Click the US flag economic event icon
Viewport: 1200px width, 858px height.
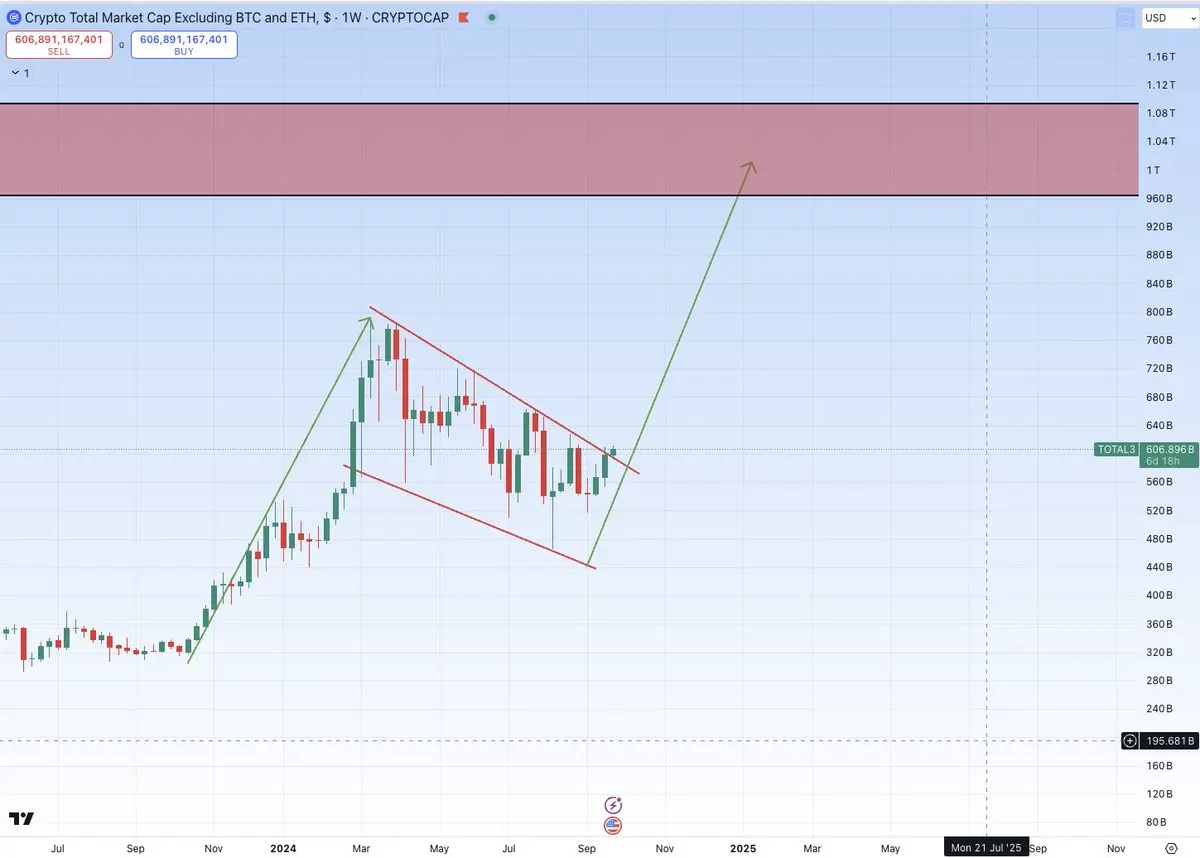613,826
